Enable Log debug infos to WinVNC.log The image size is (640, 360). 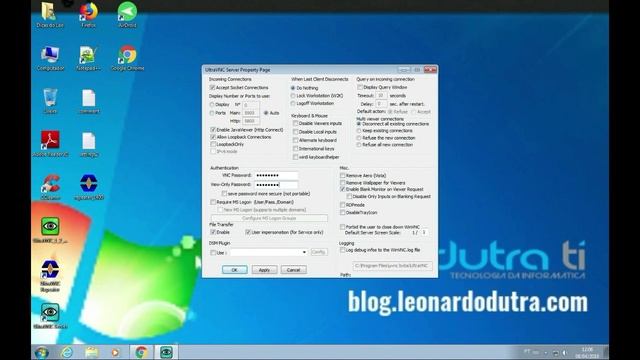[x=343, y=249]
